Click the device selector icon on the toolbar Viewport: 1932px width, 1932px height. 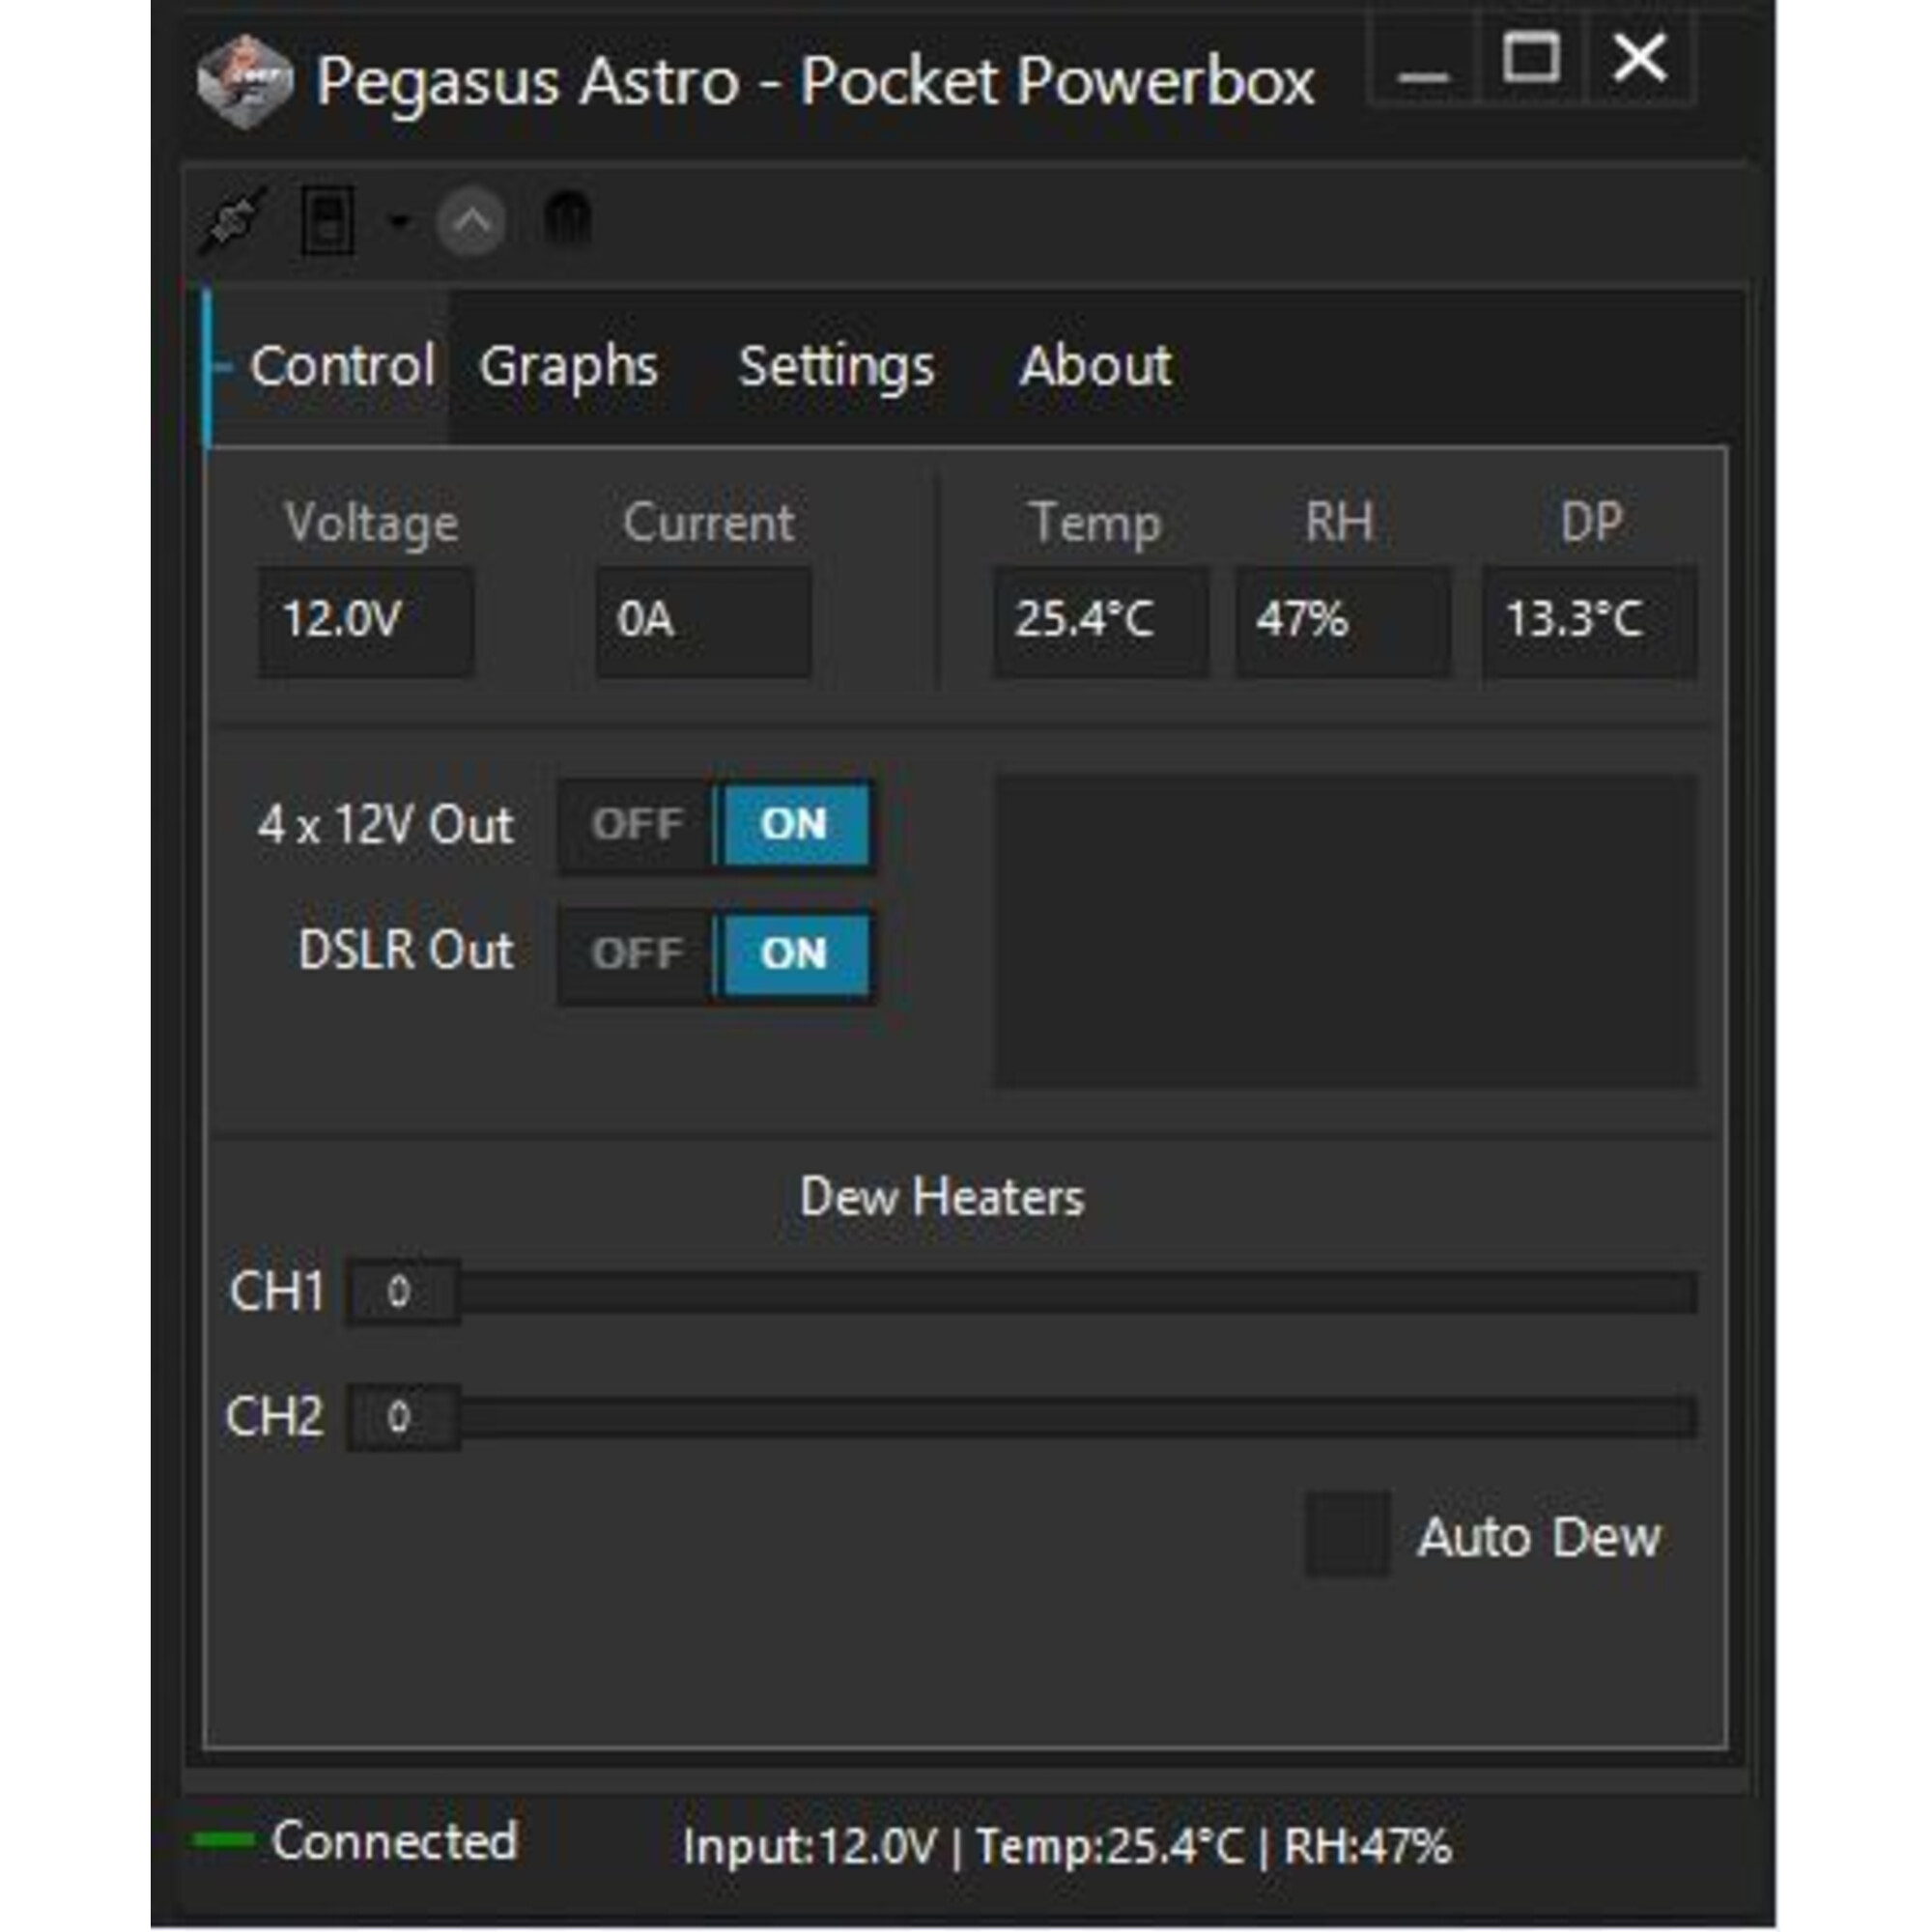click(330, 219)
